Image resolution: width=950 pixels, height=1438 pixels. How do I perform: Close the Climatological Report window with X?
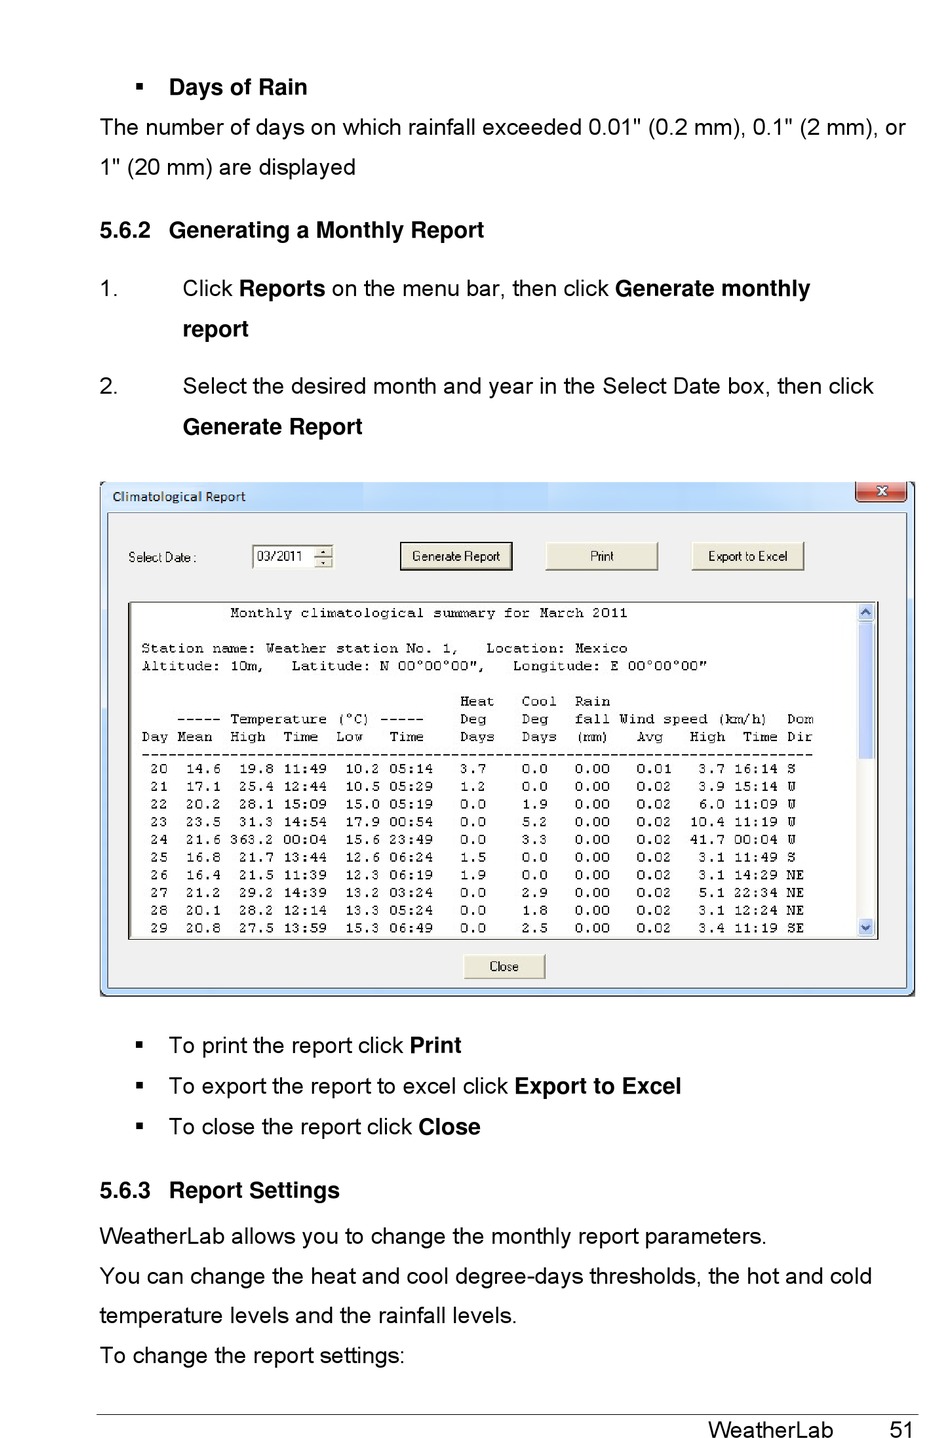(881, 491)
